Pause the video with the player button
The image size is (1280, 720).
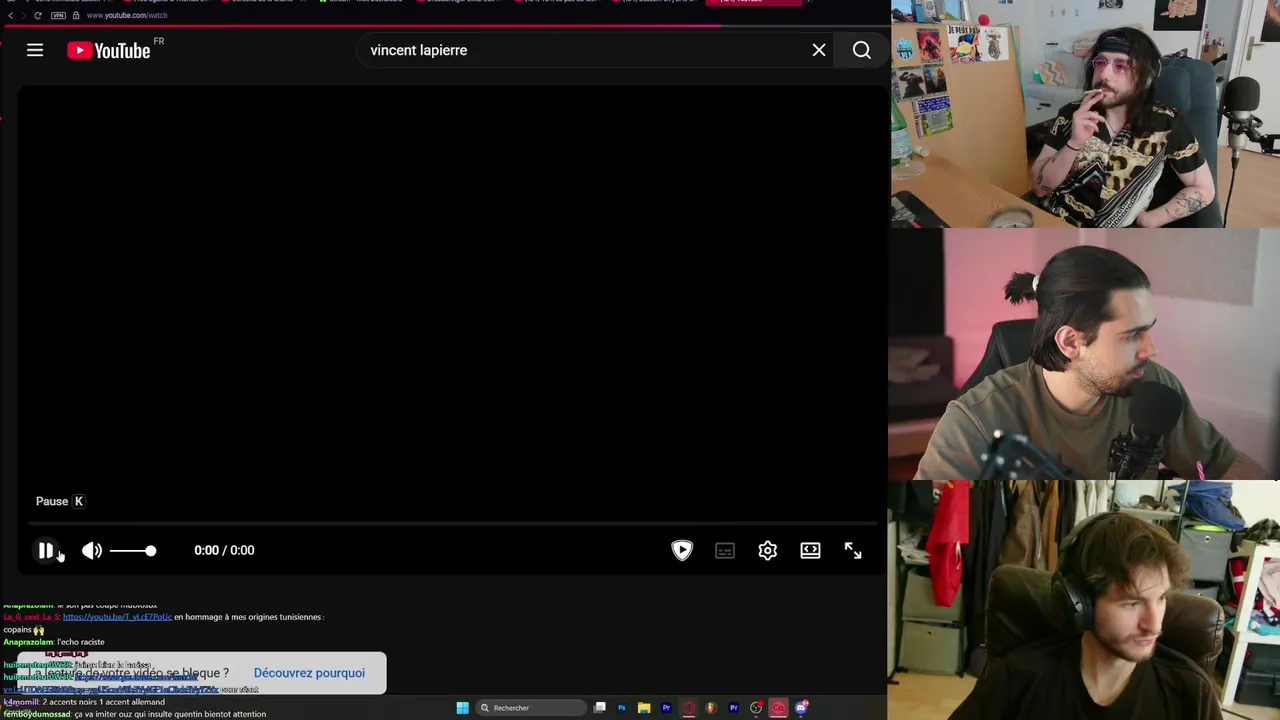click(46, 550)
